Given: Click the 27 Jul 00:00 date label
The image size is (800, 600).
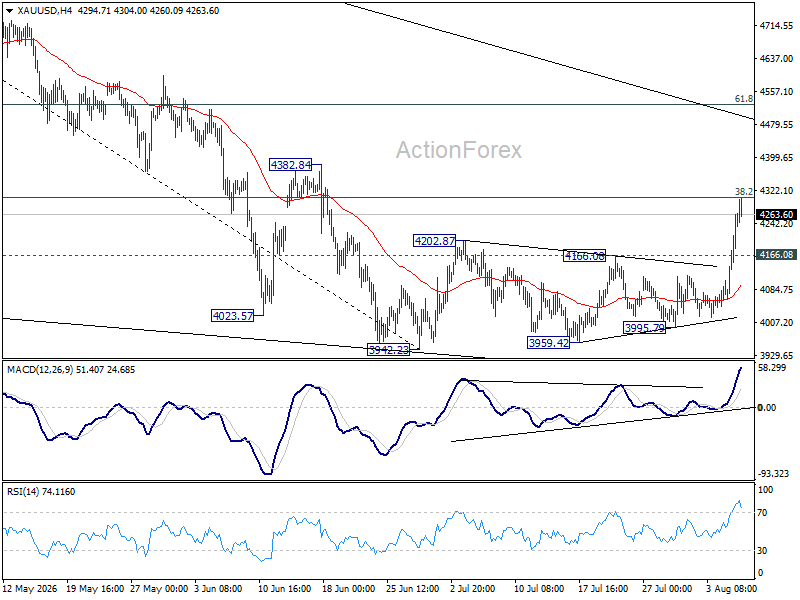Looking at the screenshot, I should (x=666, y=588).
